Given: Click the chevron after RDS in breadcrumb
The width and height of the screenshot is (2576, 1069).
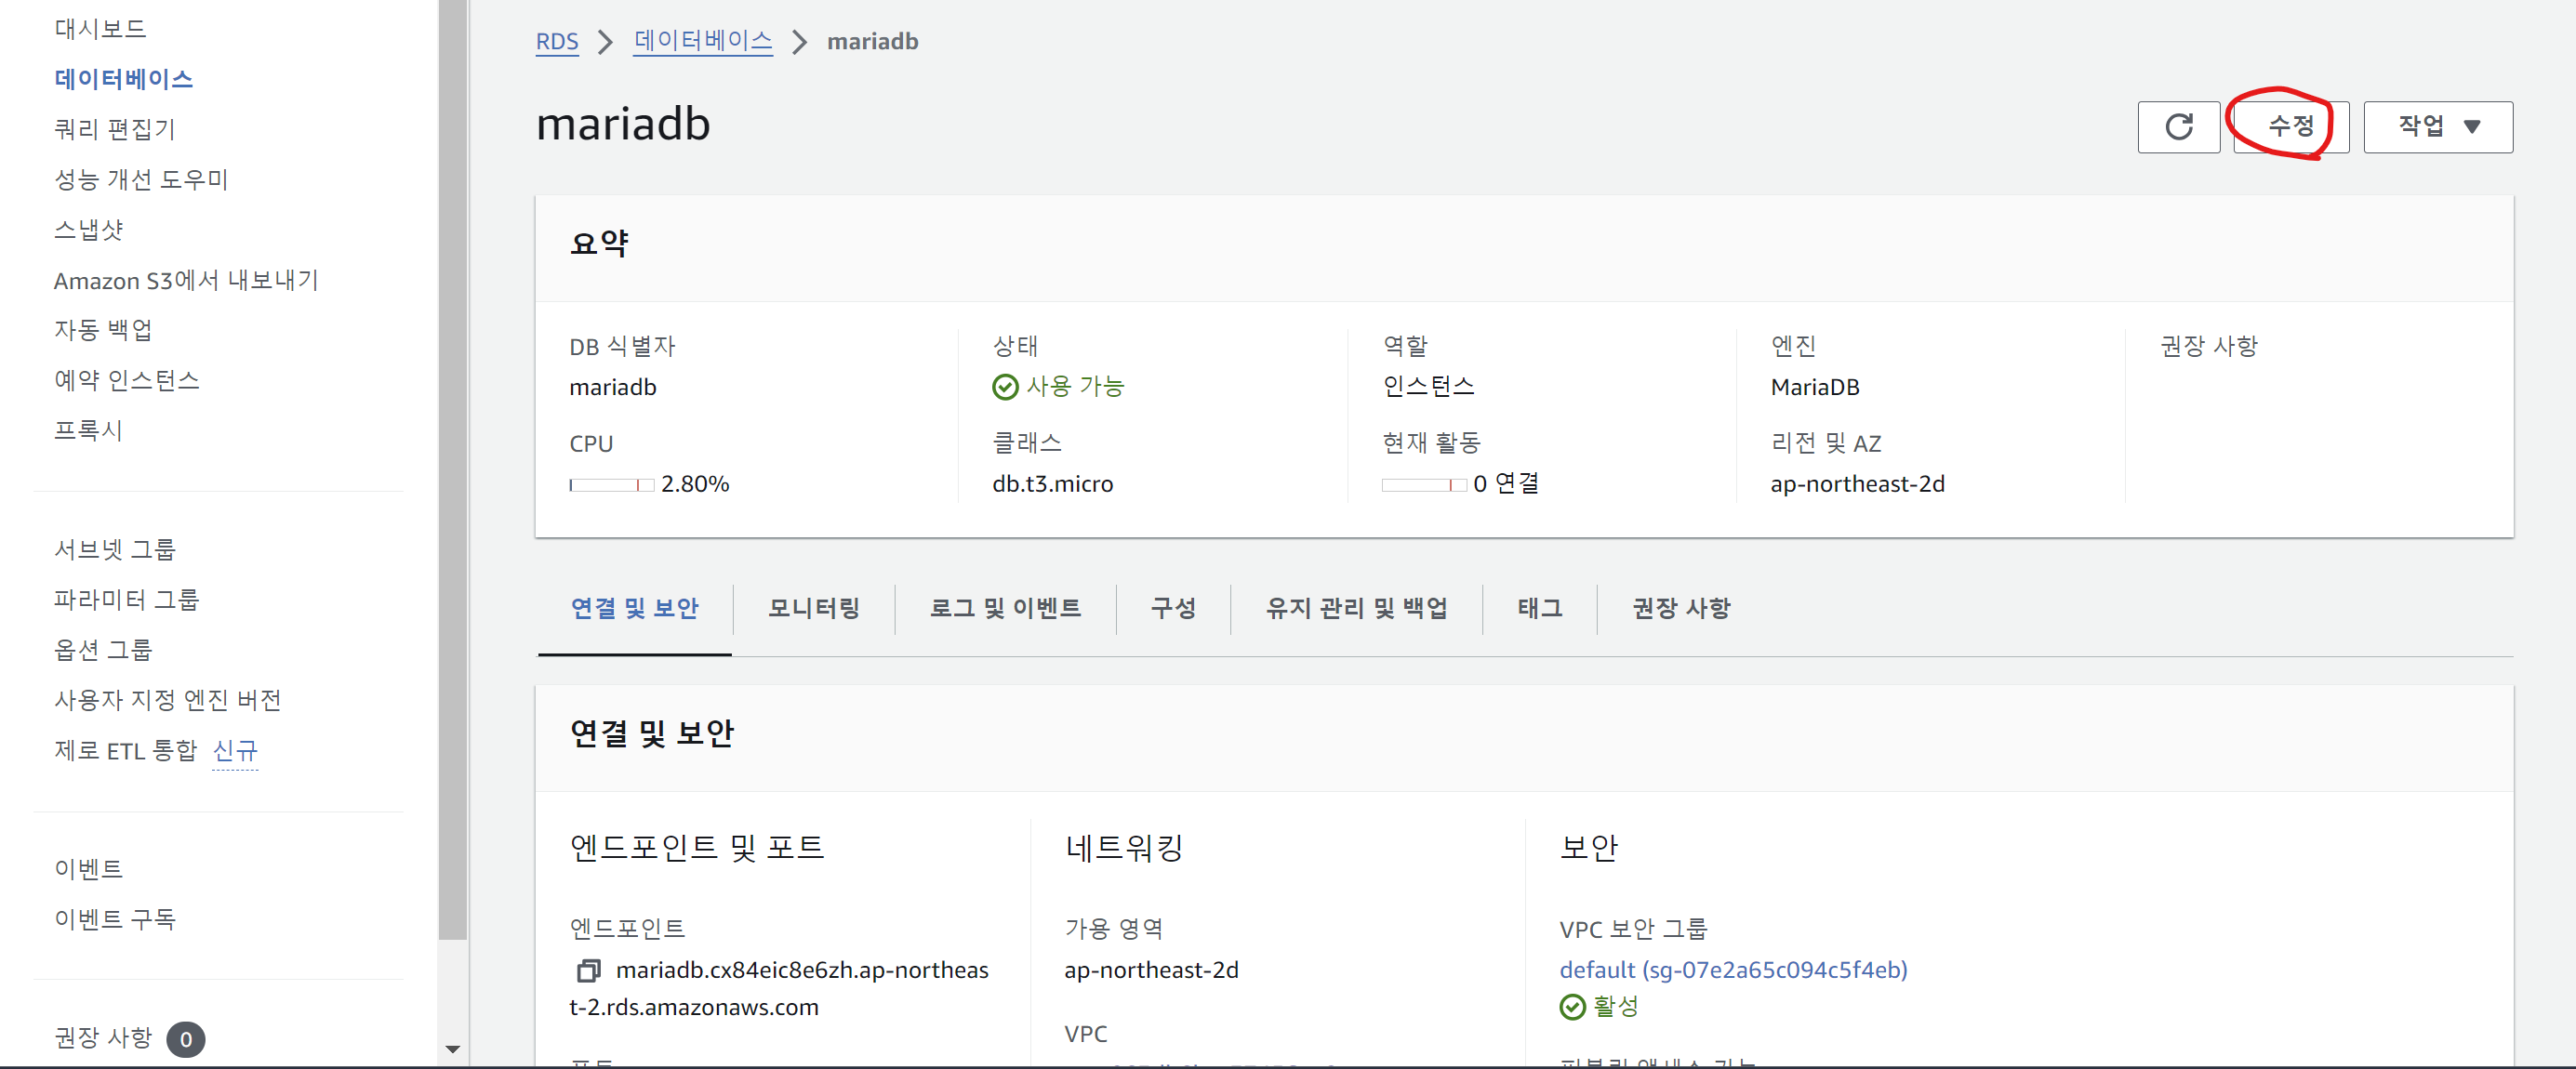Looking at the screenshot, I should click(x=605, y=42).
